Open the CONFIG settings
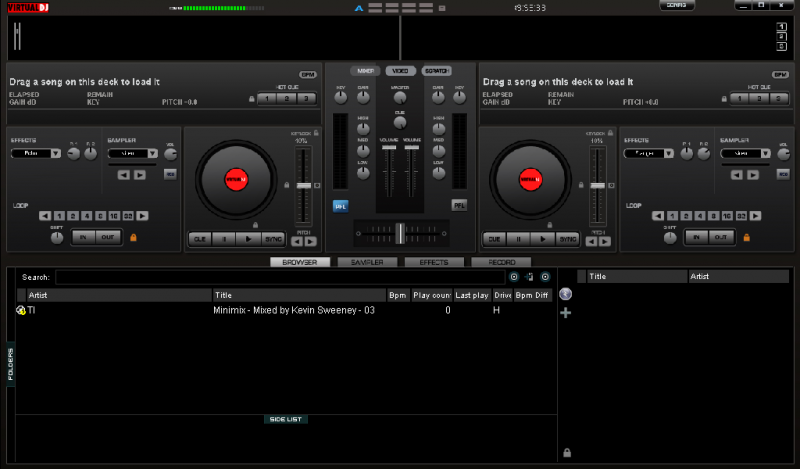The width and height of the screenshot is (800, 469). (x=677, y=5)
